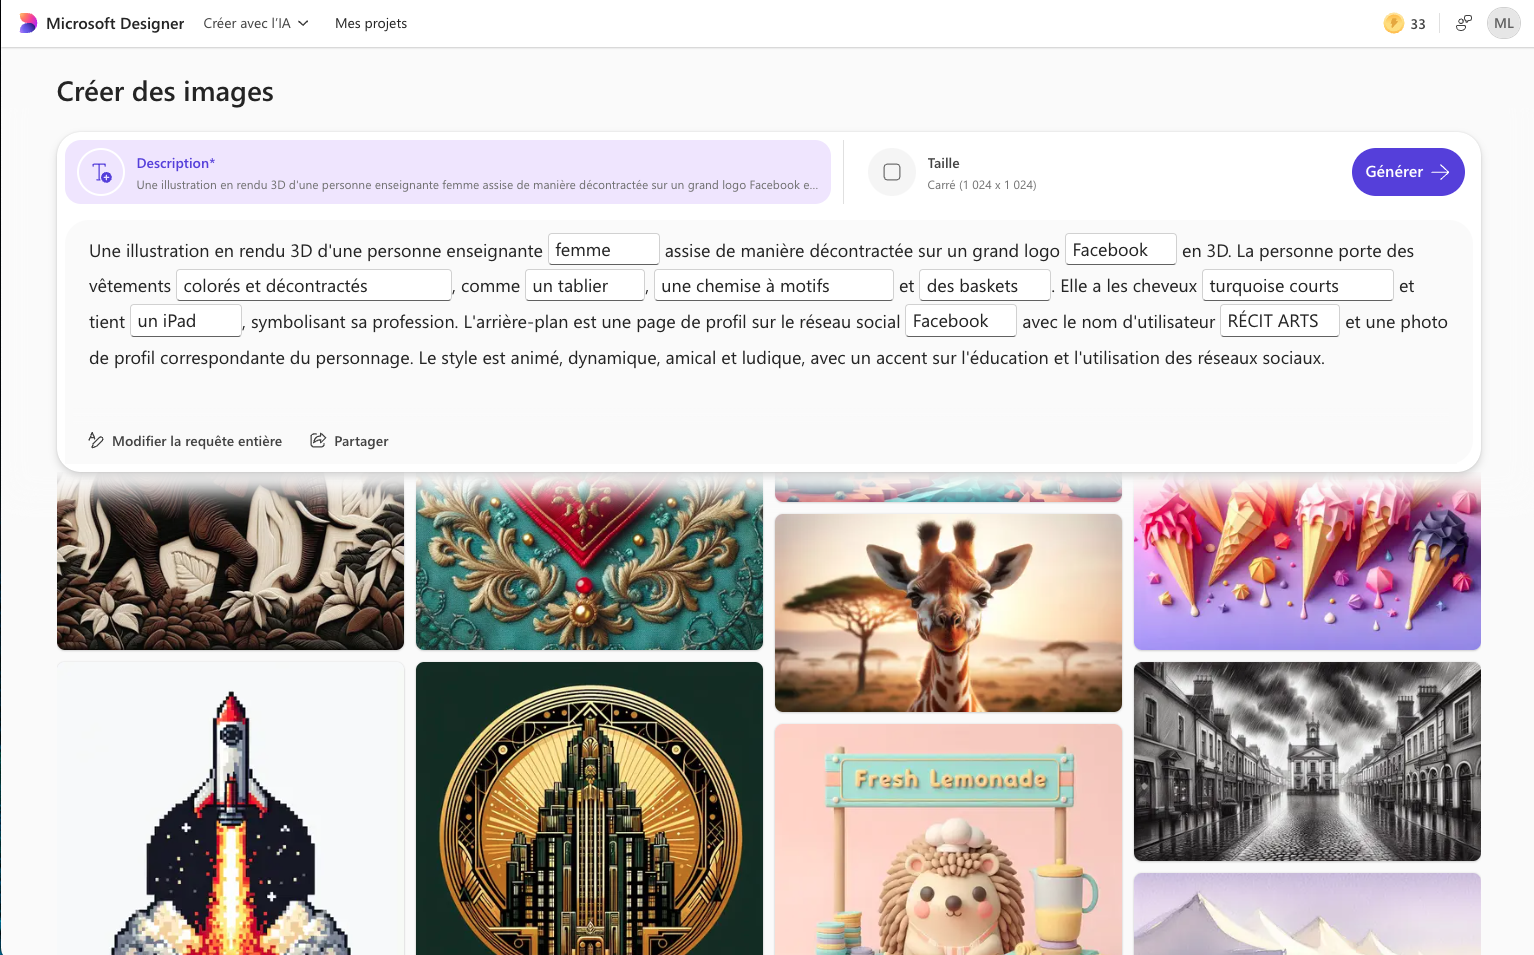Click the Créer des images heading
1534x955 pixels.
click(x=165, y=91)
